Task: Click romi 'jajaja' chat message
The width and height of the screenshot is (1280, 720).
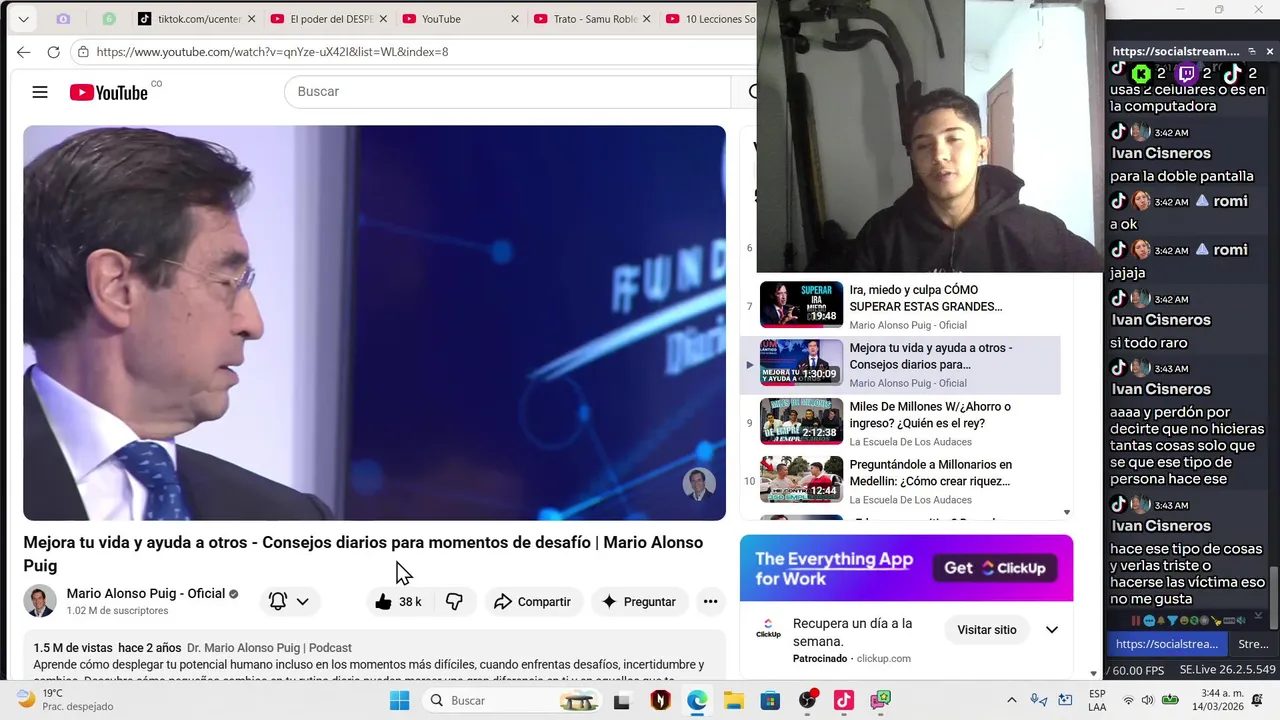Action: [x=1128, y=273]
